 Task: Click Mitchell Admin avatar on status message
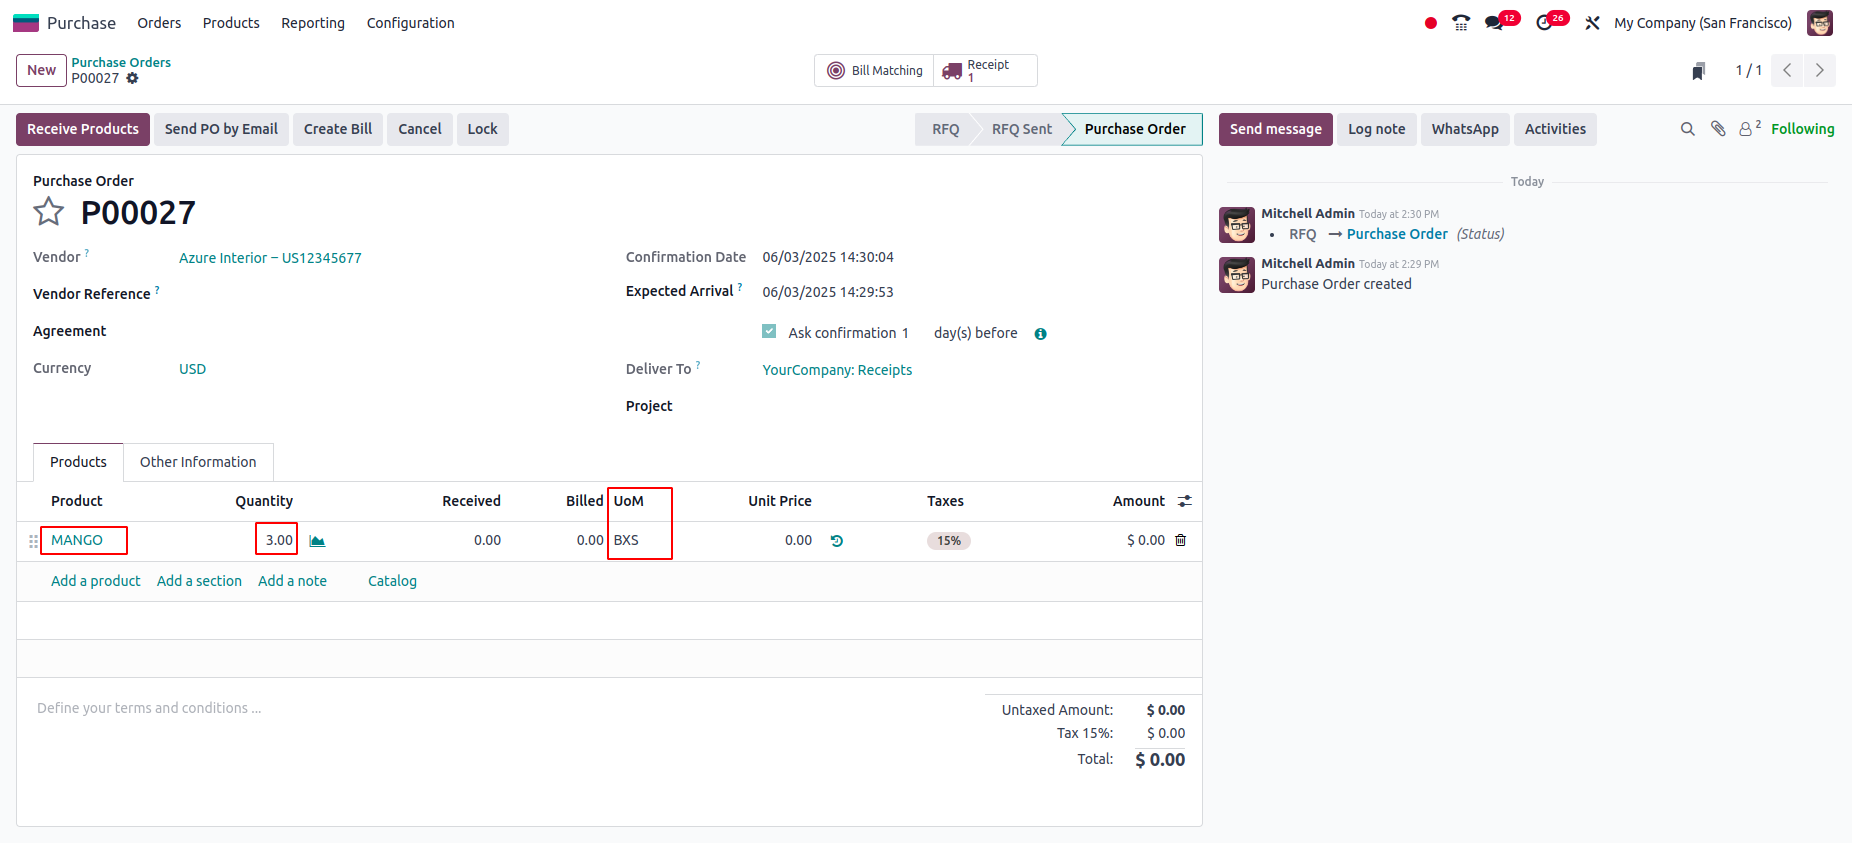1237,225
